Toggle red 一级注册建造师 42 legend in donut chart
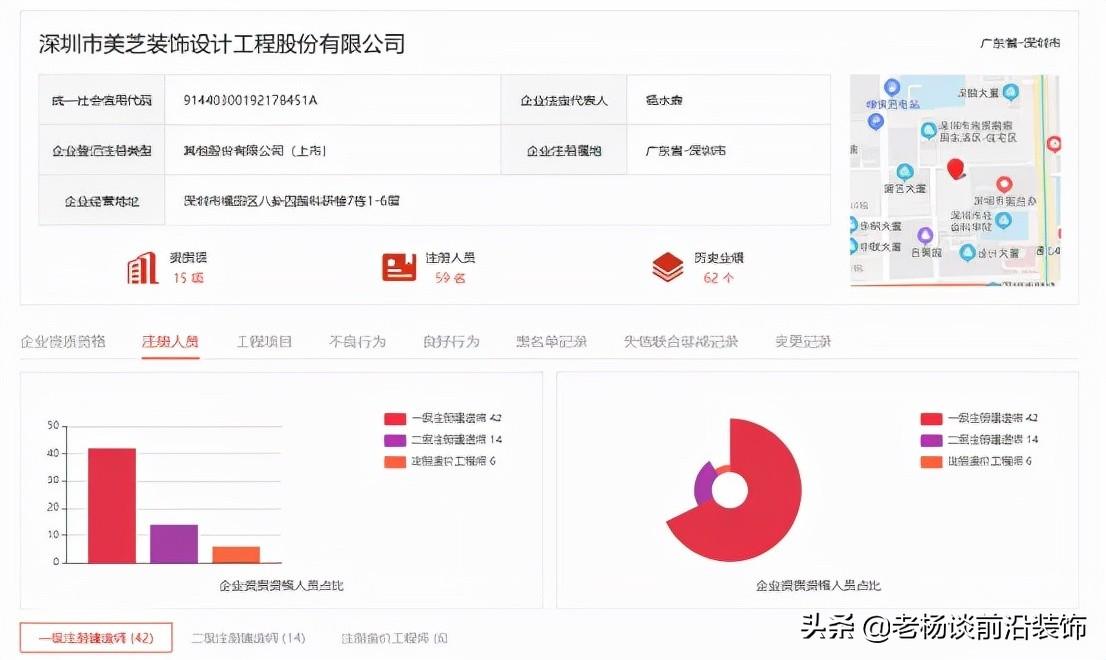 [979, 418]
